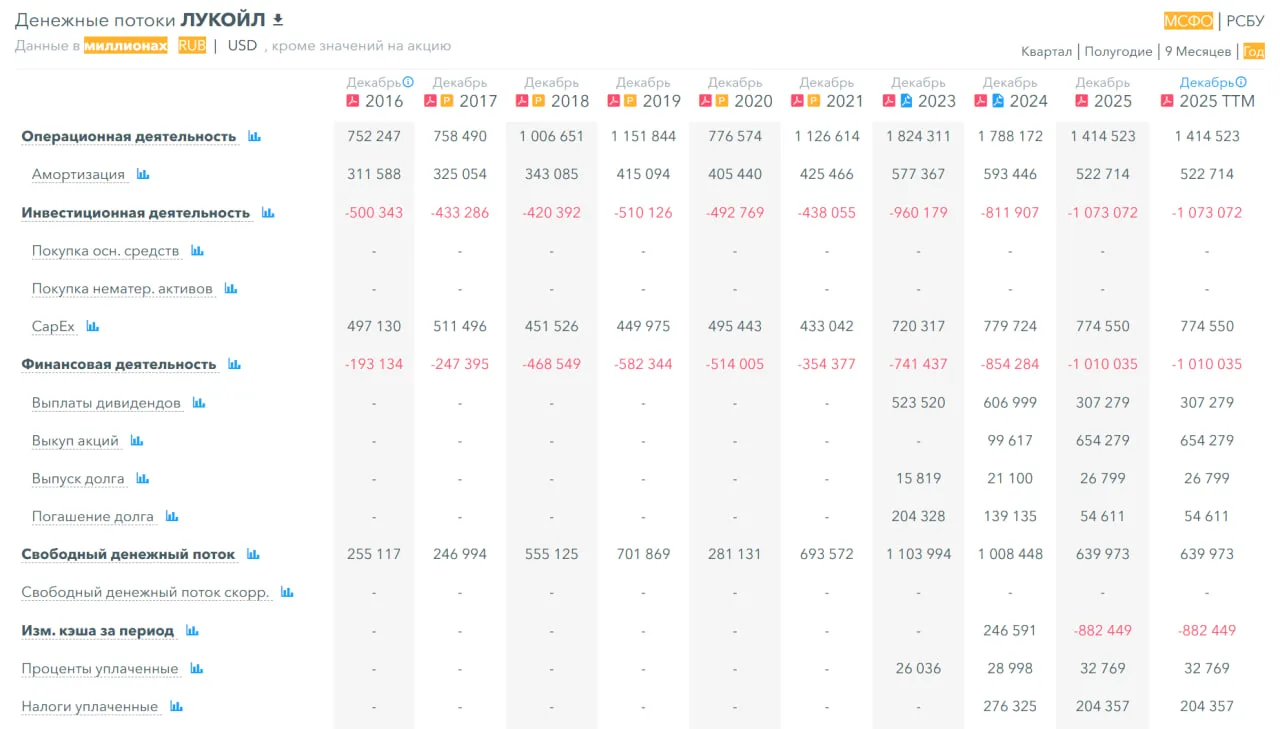Click the orange presentation icon for 2018
The width and height of the screenshot is (1280, 729).
(538, 101)
